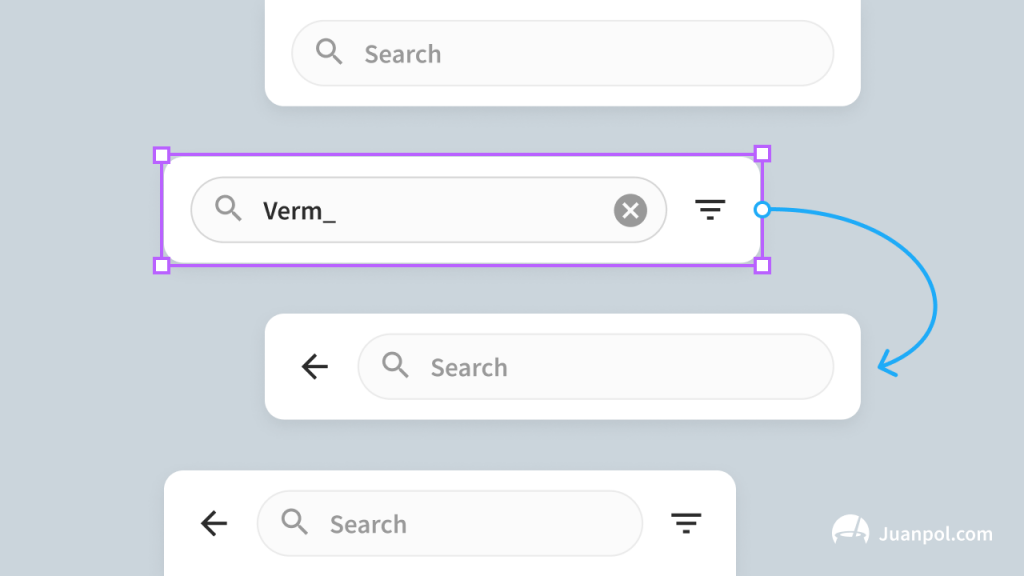Focus the top Search input field

[x=562, y=53]
